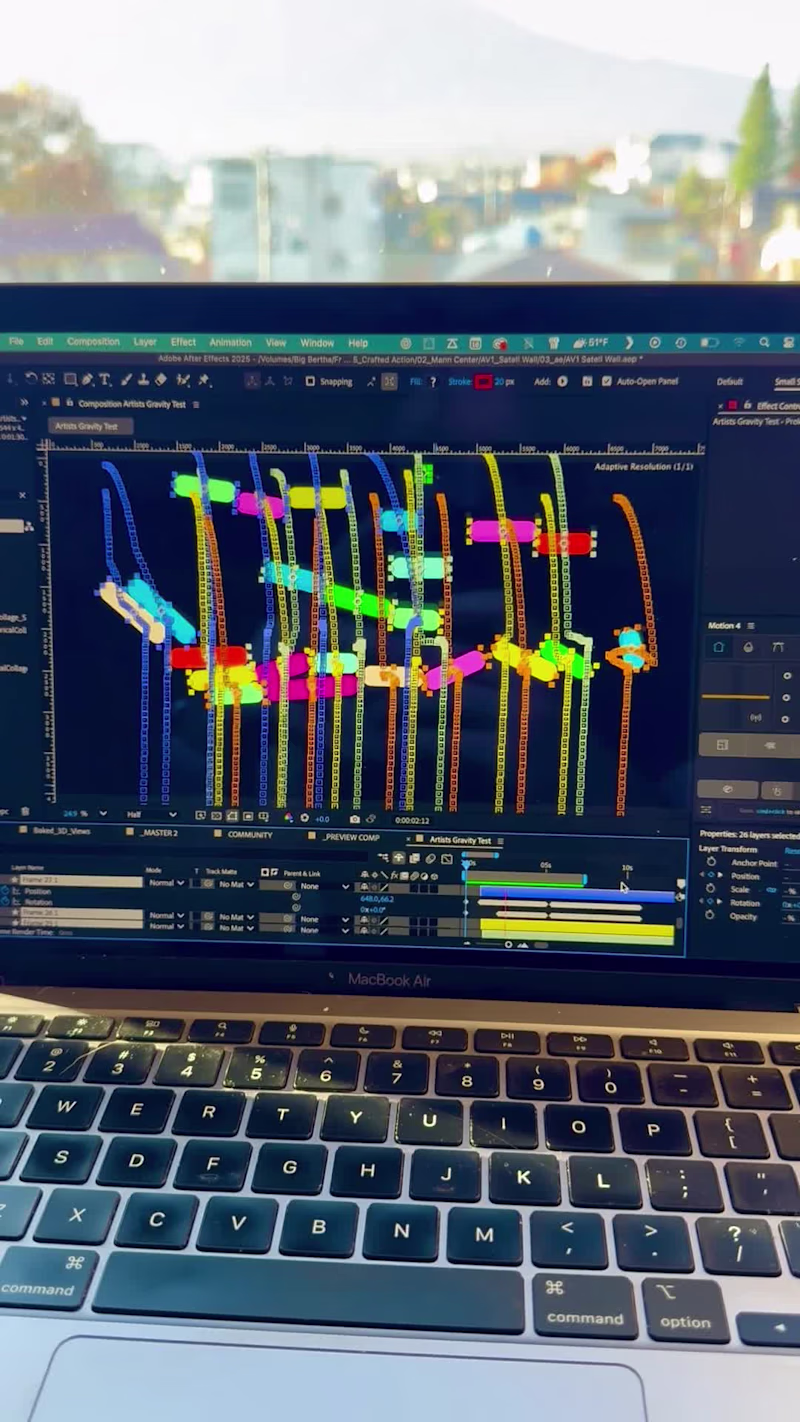Open the Motion 4 home icon

click(x=718, y=647)
